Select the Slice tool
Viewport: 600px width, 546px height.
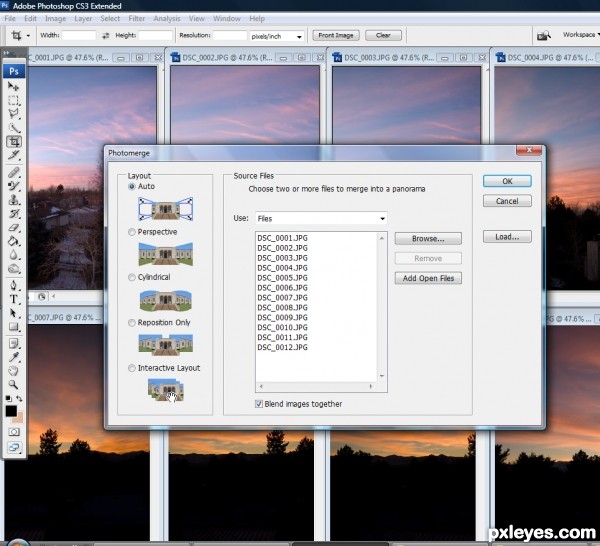[13, 155]
